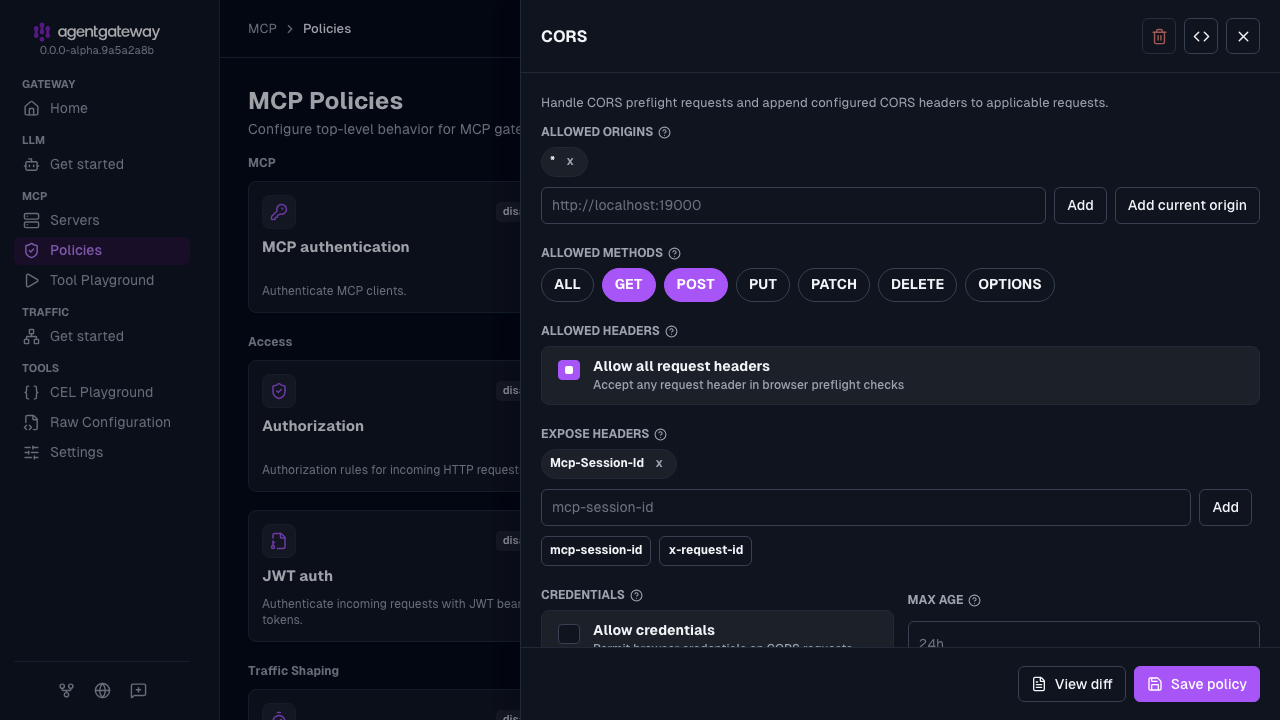This screenshot has height=720, width=1280.
Task: Remove the Mcp-Session-Id exposed header
Action: click(x=659, y=464)
